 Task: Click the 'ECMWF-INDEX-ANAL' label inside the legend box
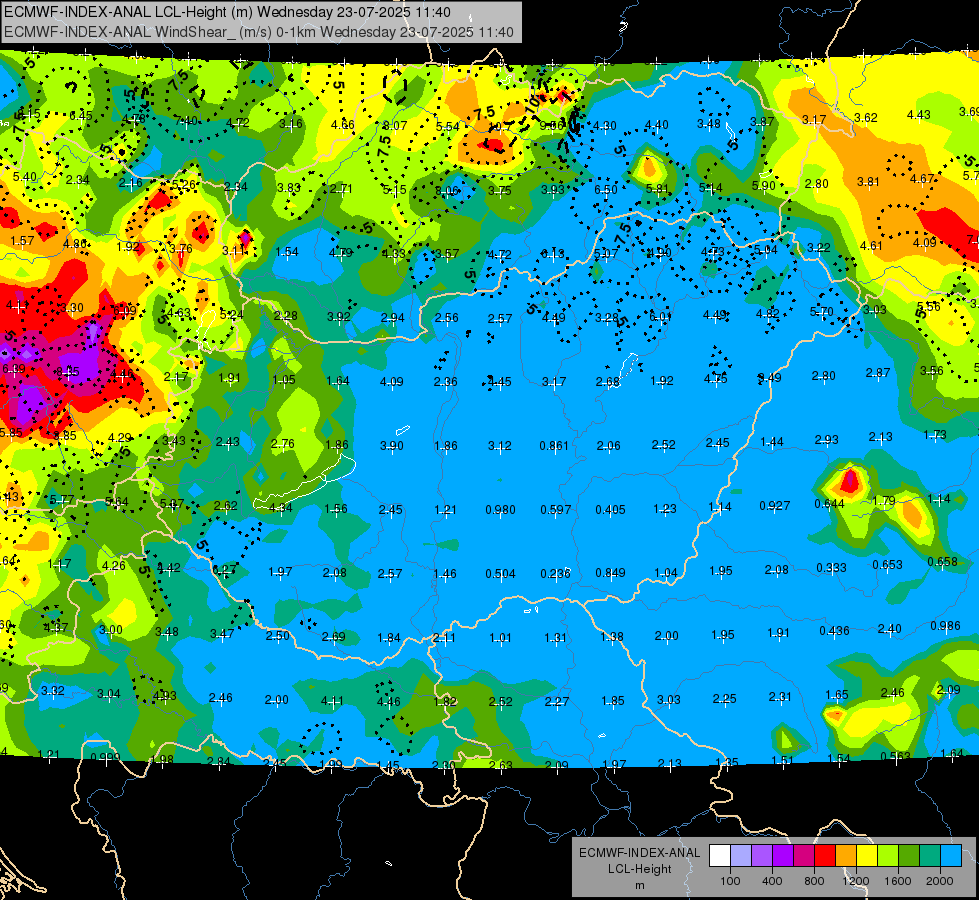639,853
